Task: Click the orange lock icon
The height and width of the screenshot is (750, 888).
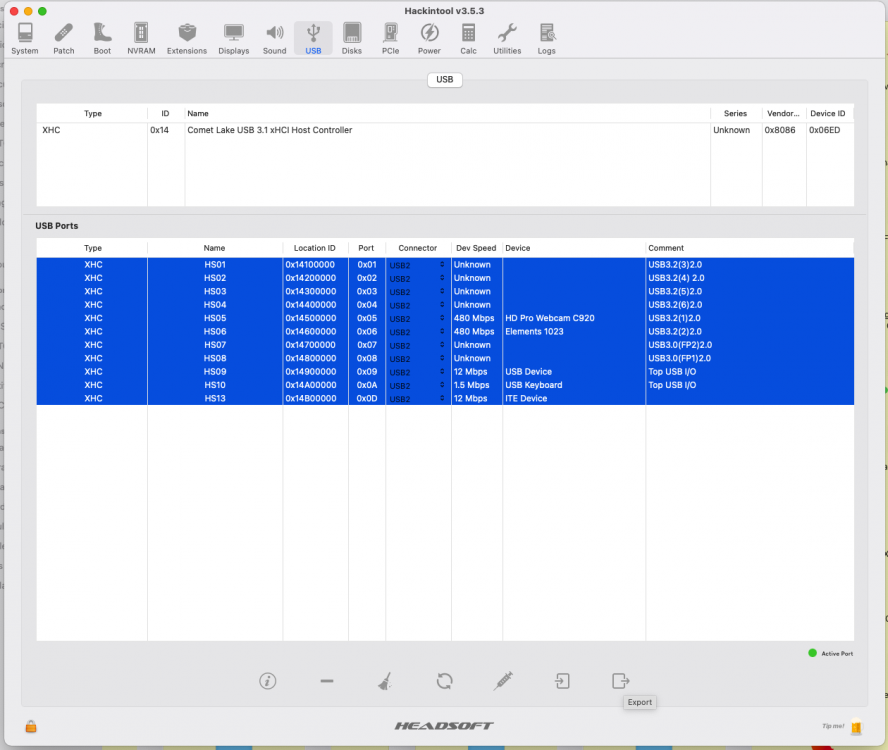Action: [x=31, y=727]
